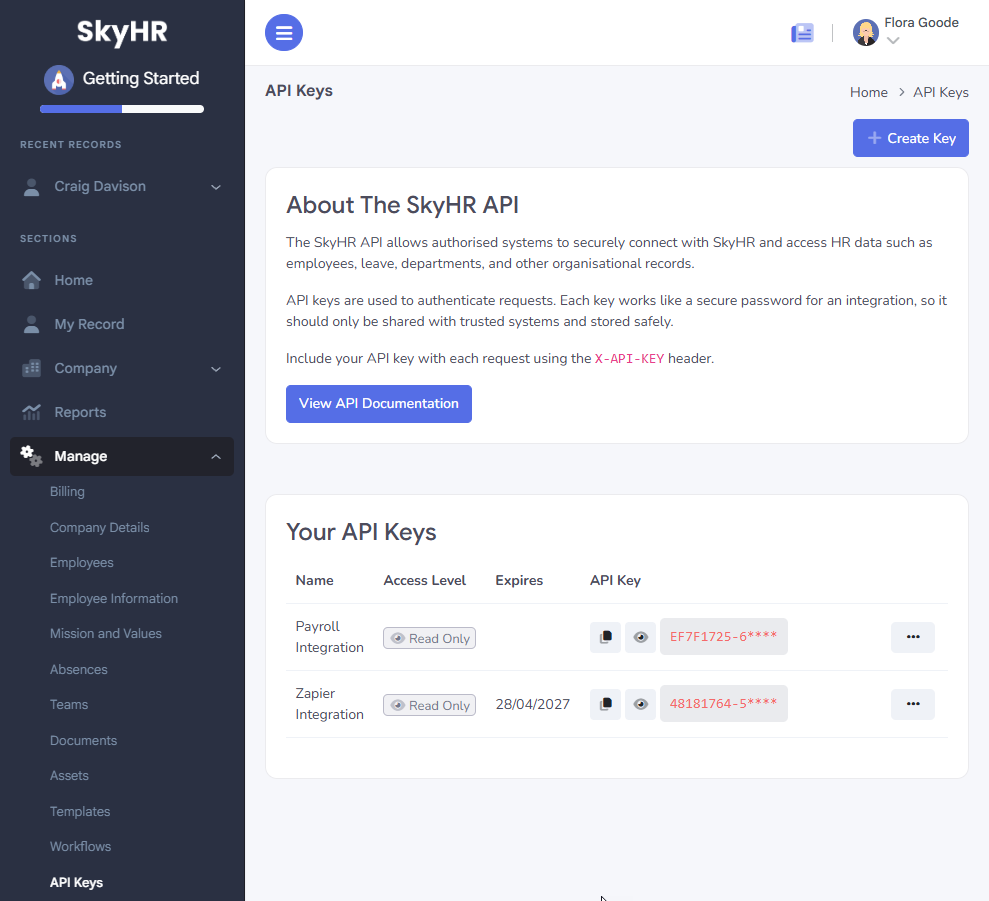Viewport: 989px width, 901px height.
Task: Copy the Payroll Integration API key
Action: coord(605,637)
